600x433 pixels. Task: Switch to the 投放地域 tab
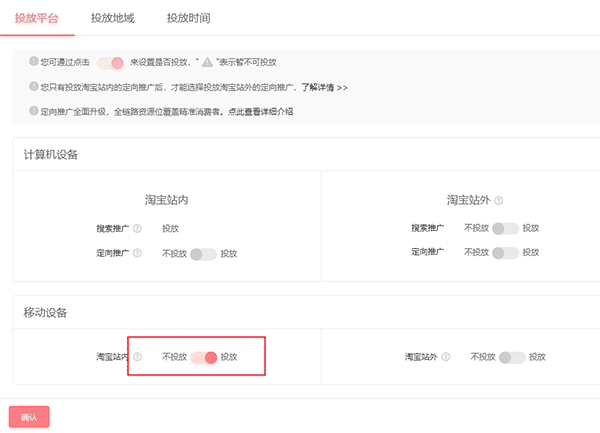coord(112,17)
